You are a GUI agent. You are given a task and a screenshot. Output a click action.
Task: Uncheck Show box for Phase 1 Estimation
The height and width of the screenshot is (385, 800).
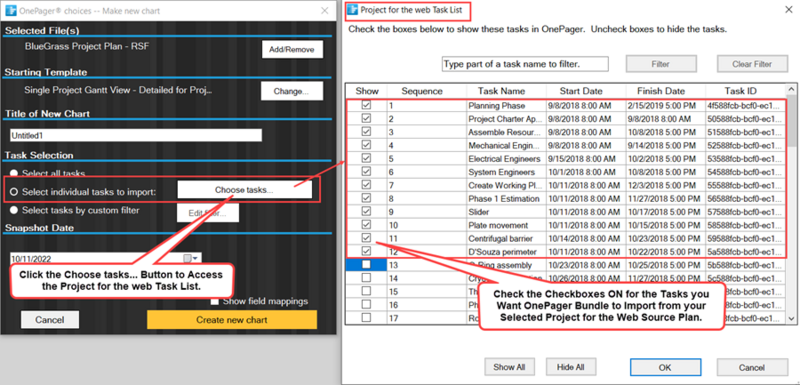click(x=366, y=198)
